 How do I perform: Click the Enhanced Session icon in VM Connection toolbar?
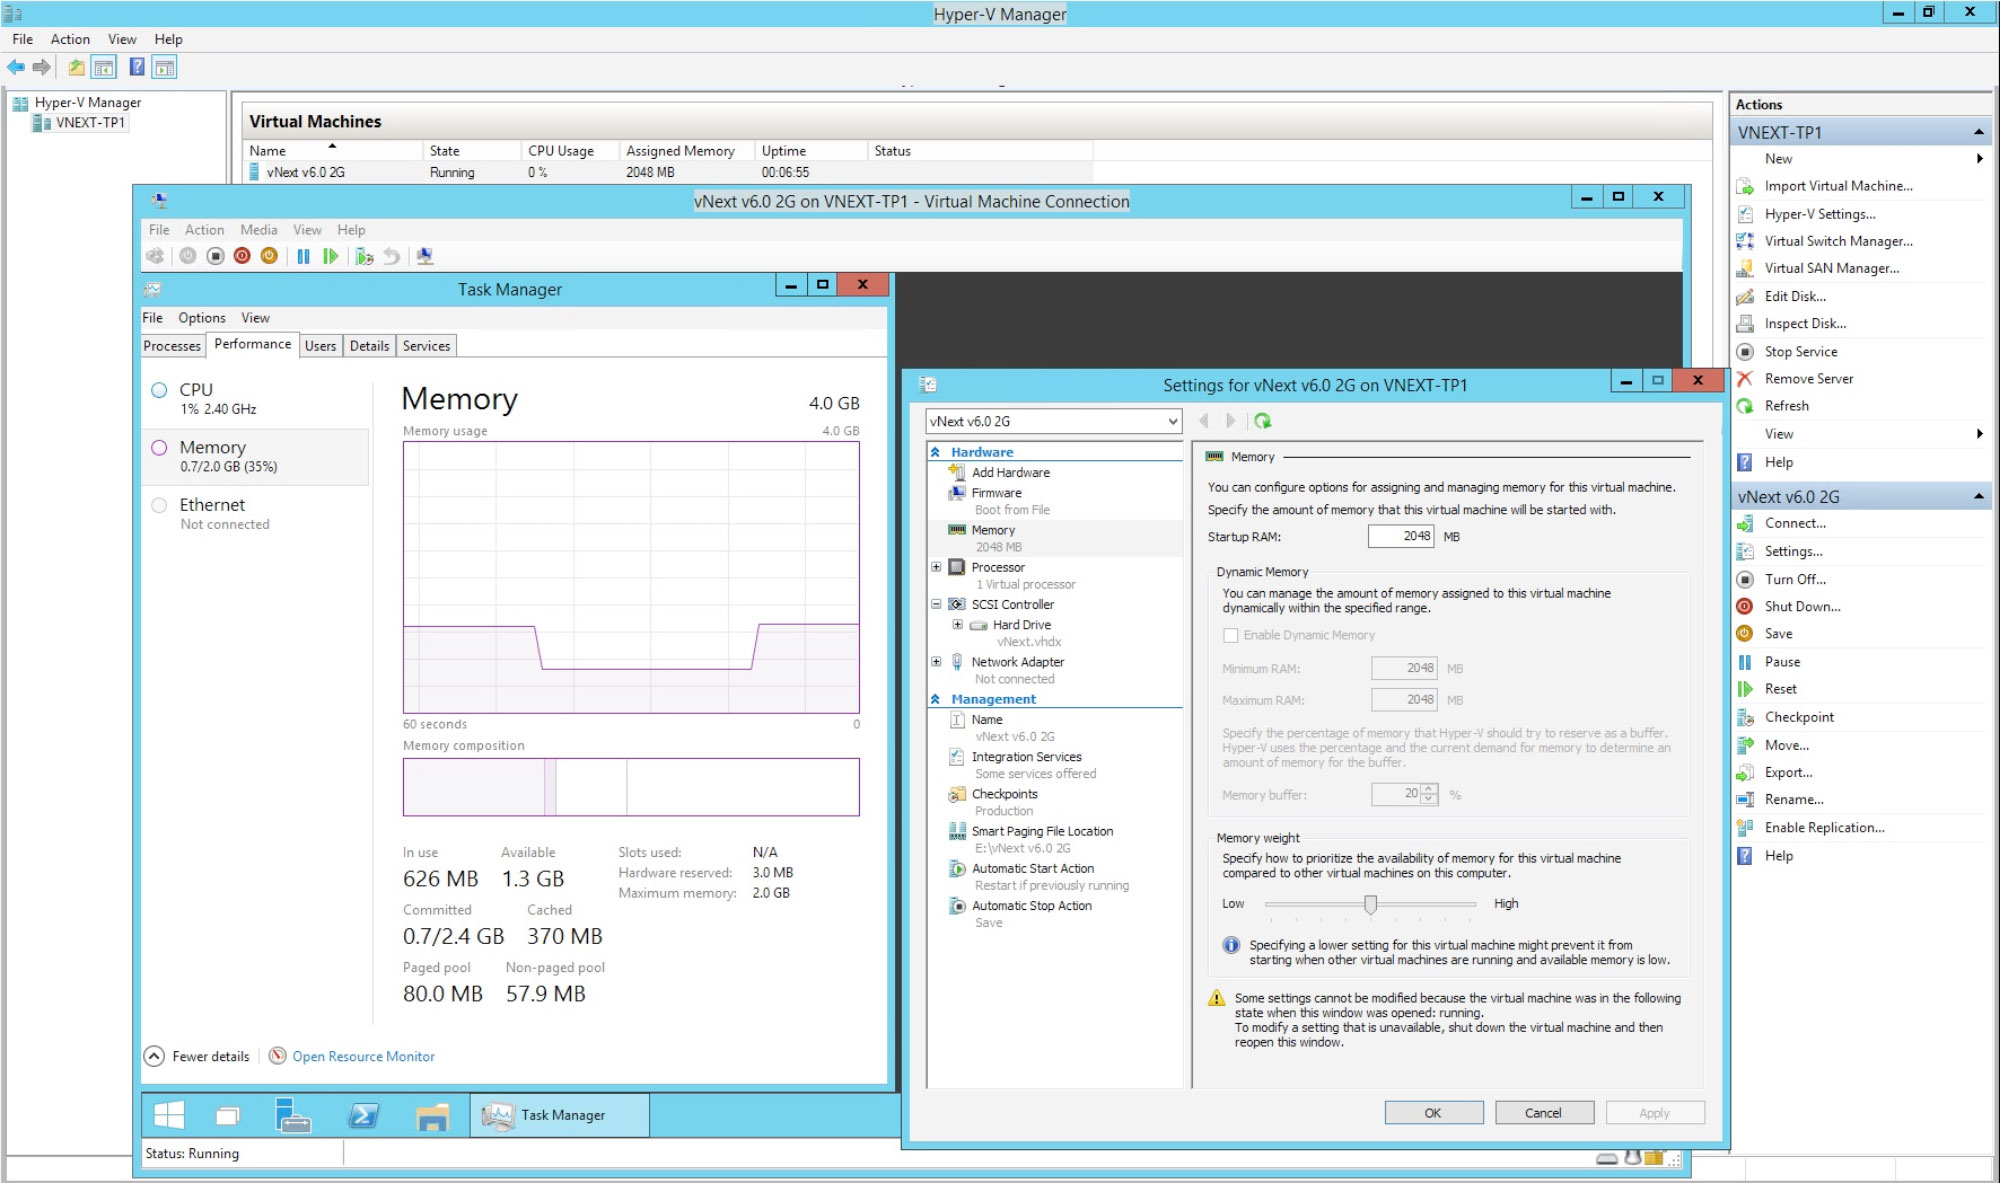[425, 257]
